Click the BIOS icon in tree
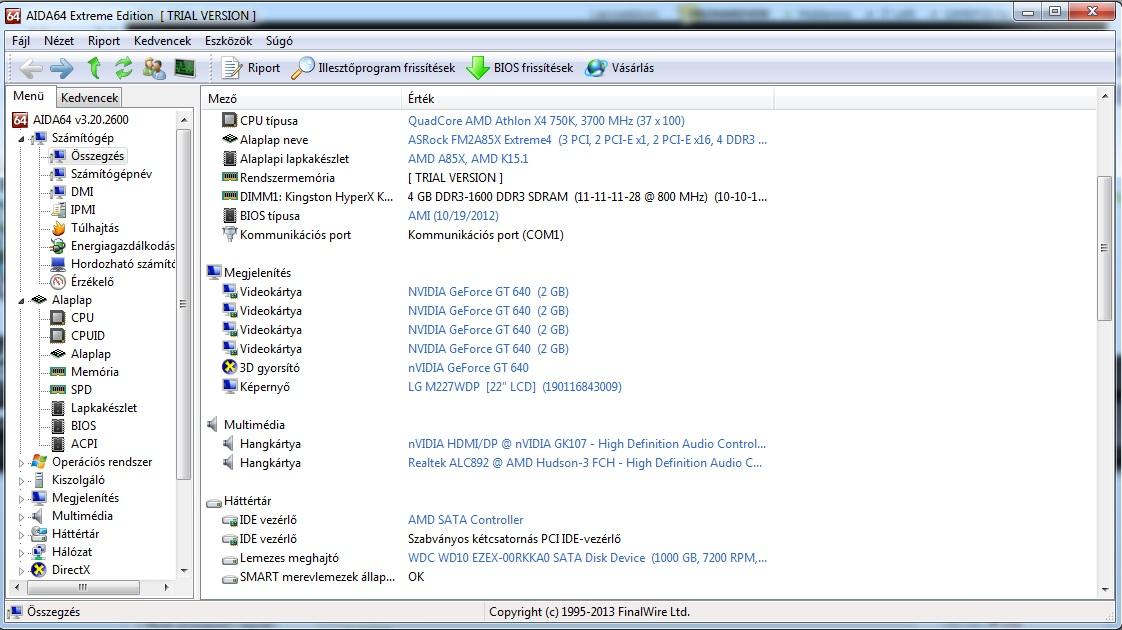Screen dimensions: 1122x630 tap(58, 426)
